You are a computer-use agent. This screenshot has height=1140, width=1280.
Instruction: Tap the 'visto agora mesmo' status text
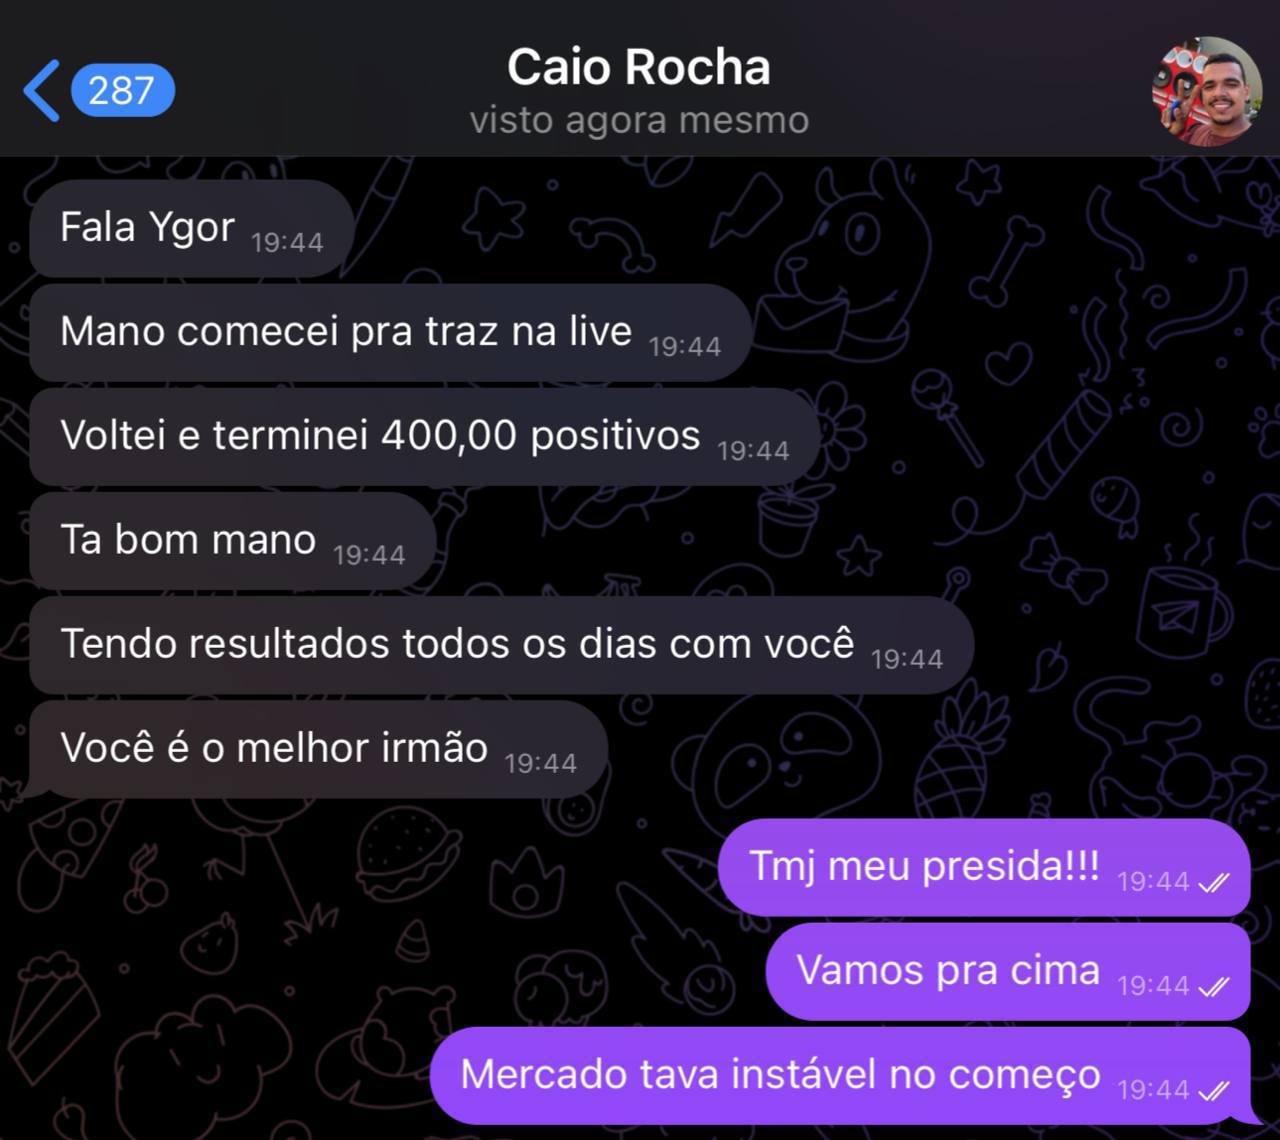(639, 120)
